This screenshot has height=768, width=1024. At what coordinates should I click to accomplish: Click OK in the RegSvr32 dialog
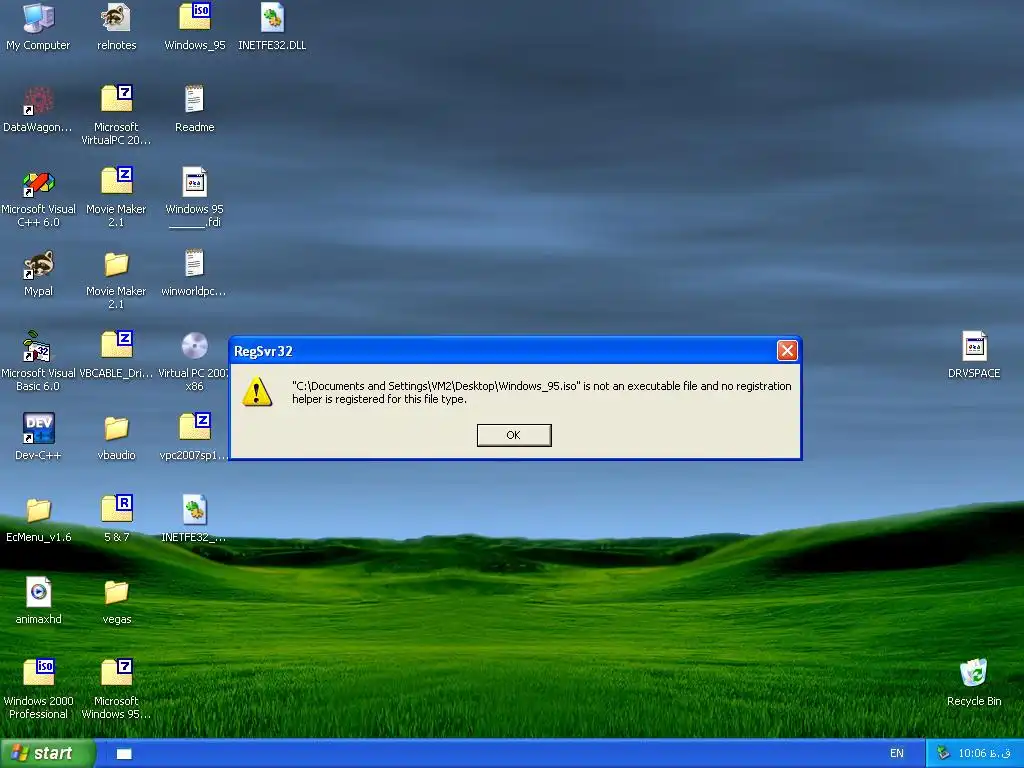514,435
